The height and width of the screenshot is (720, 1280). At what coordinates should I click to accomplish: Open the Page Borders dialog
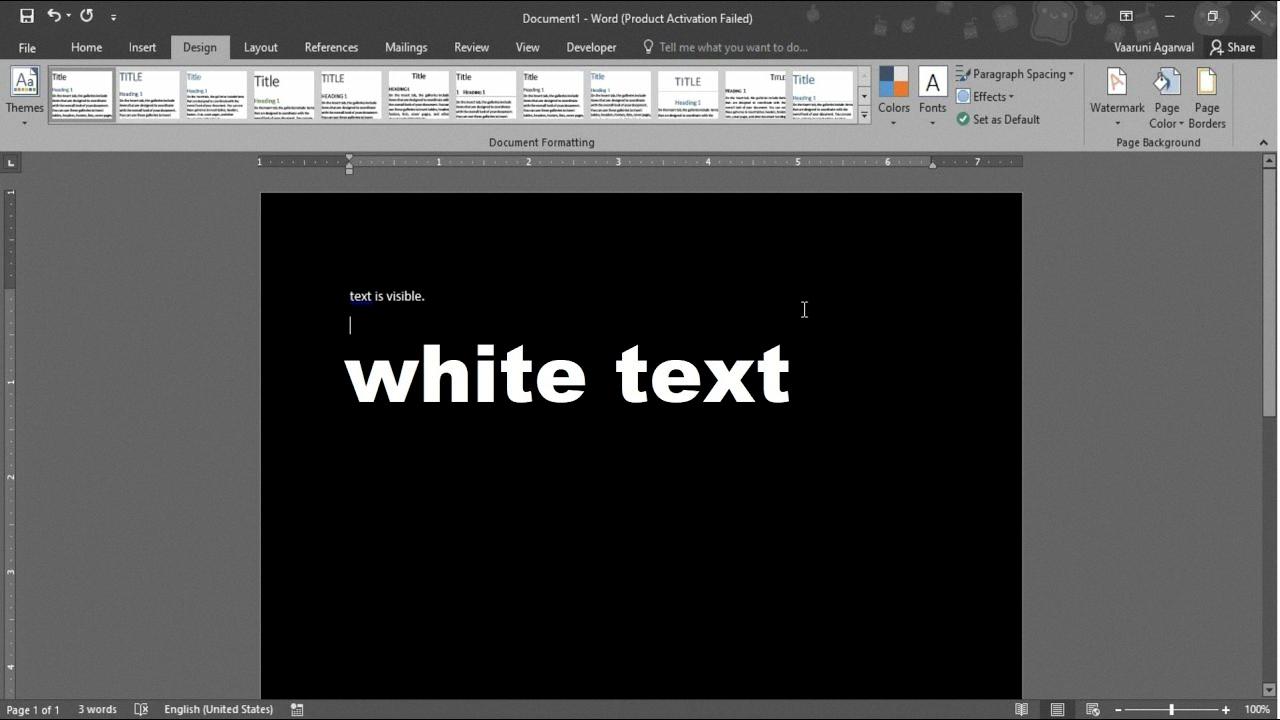1206,98
